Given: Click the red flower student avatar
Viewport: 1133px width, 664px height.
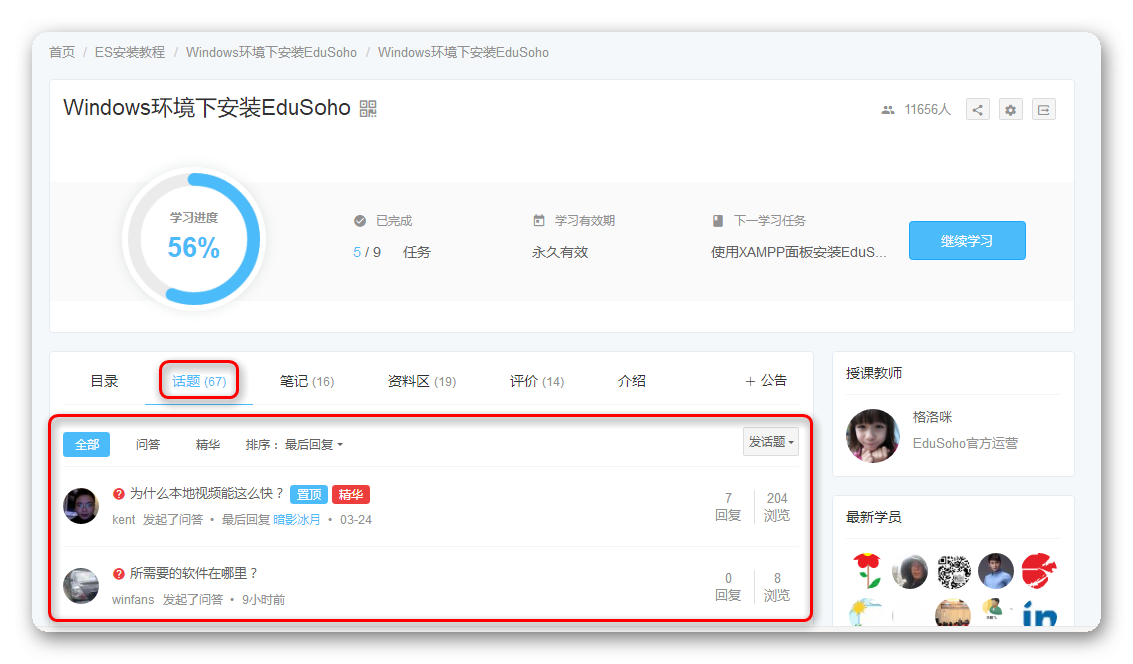Looking at the screenshot, I should 866,571.
